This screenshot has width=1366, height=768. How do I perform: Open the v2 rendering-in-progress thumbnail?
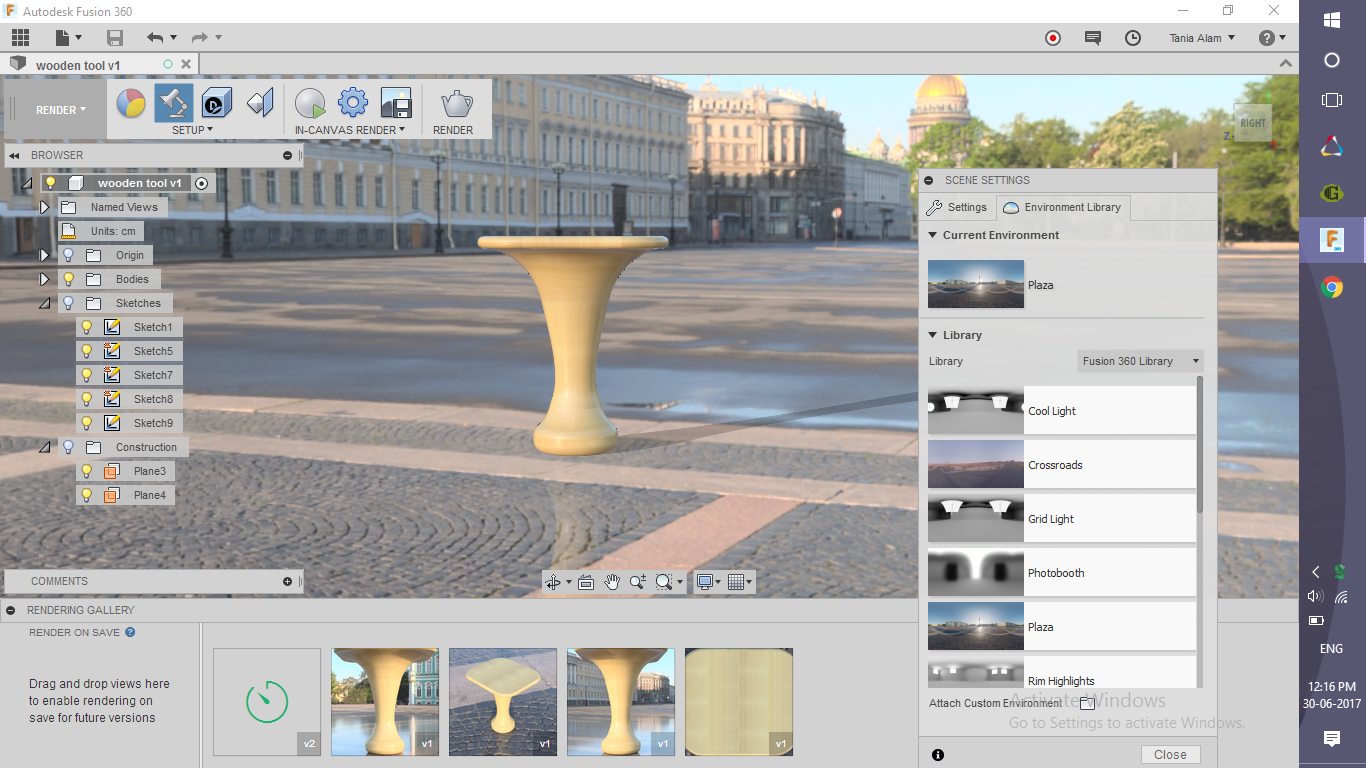pyautogui.click(x=267, y=701)
